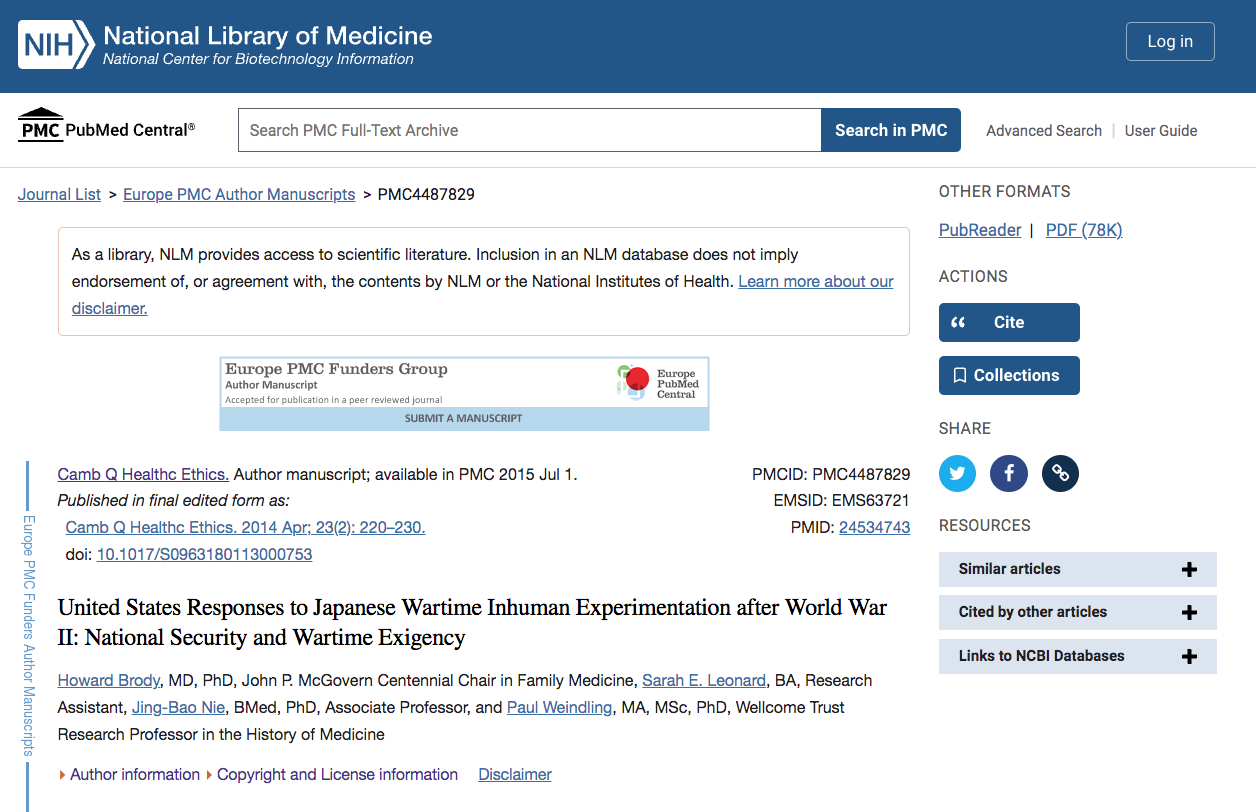1256x812 pixels.
Task: Go to Journal List breadcrumb
Action: (59, 194)
